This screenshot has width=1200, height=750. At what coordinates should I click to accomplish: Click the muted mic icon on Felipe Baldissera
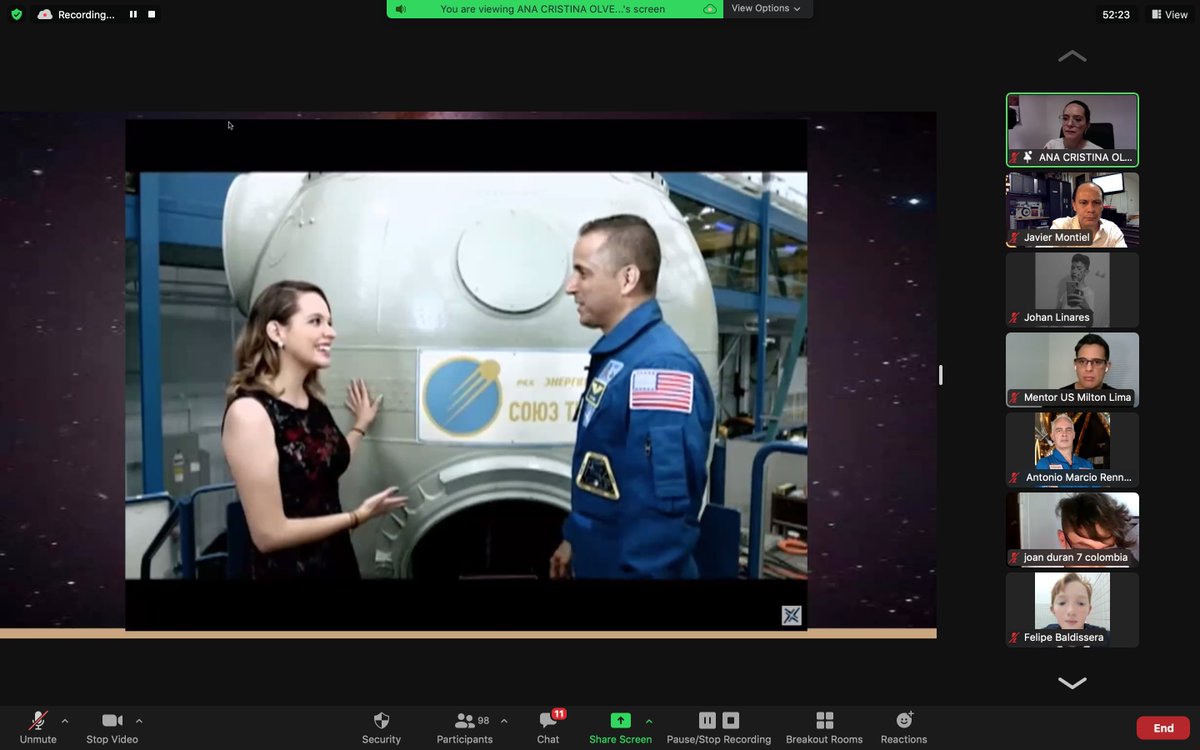1015,638
